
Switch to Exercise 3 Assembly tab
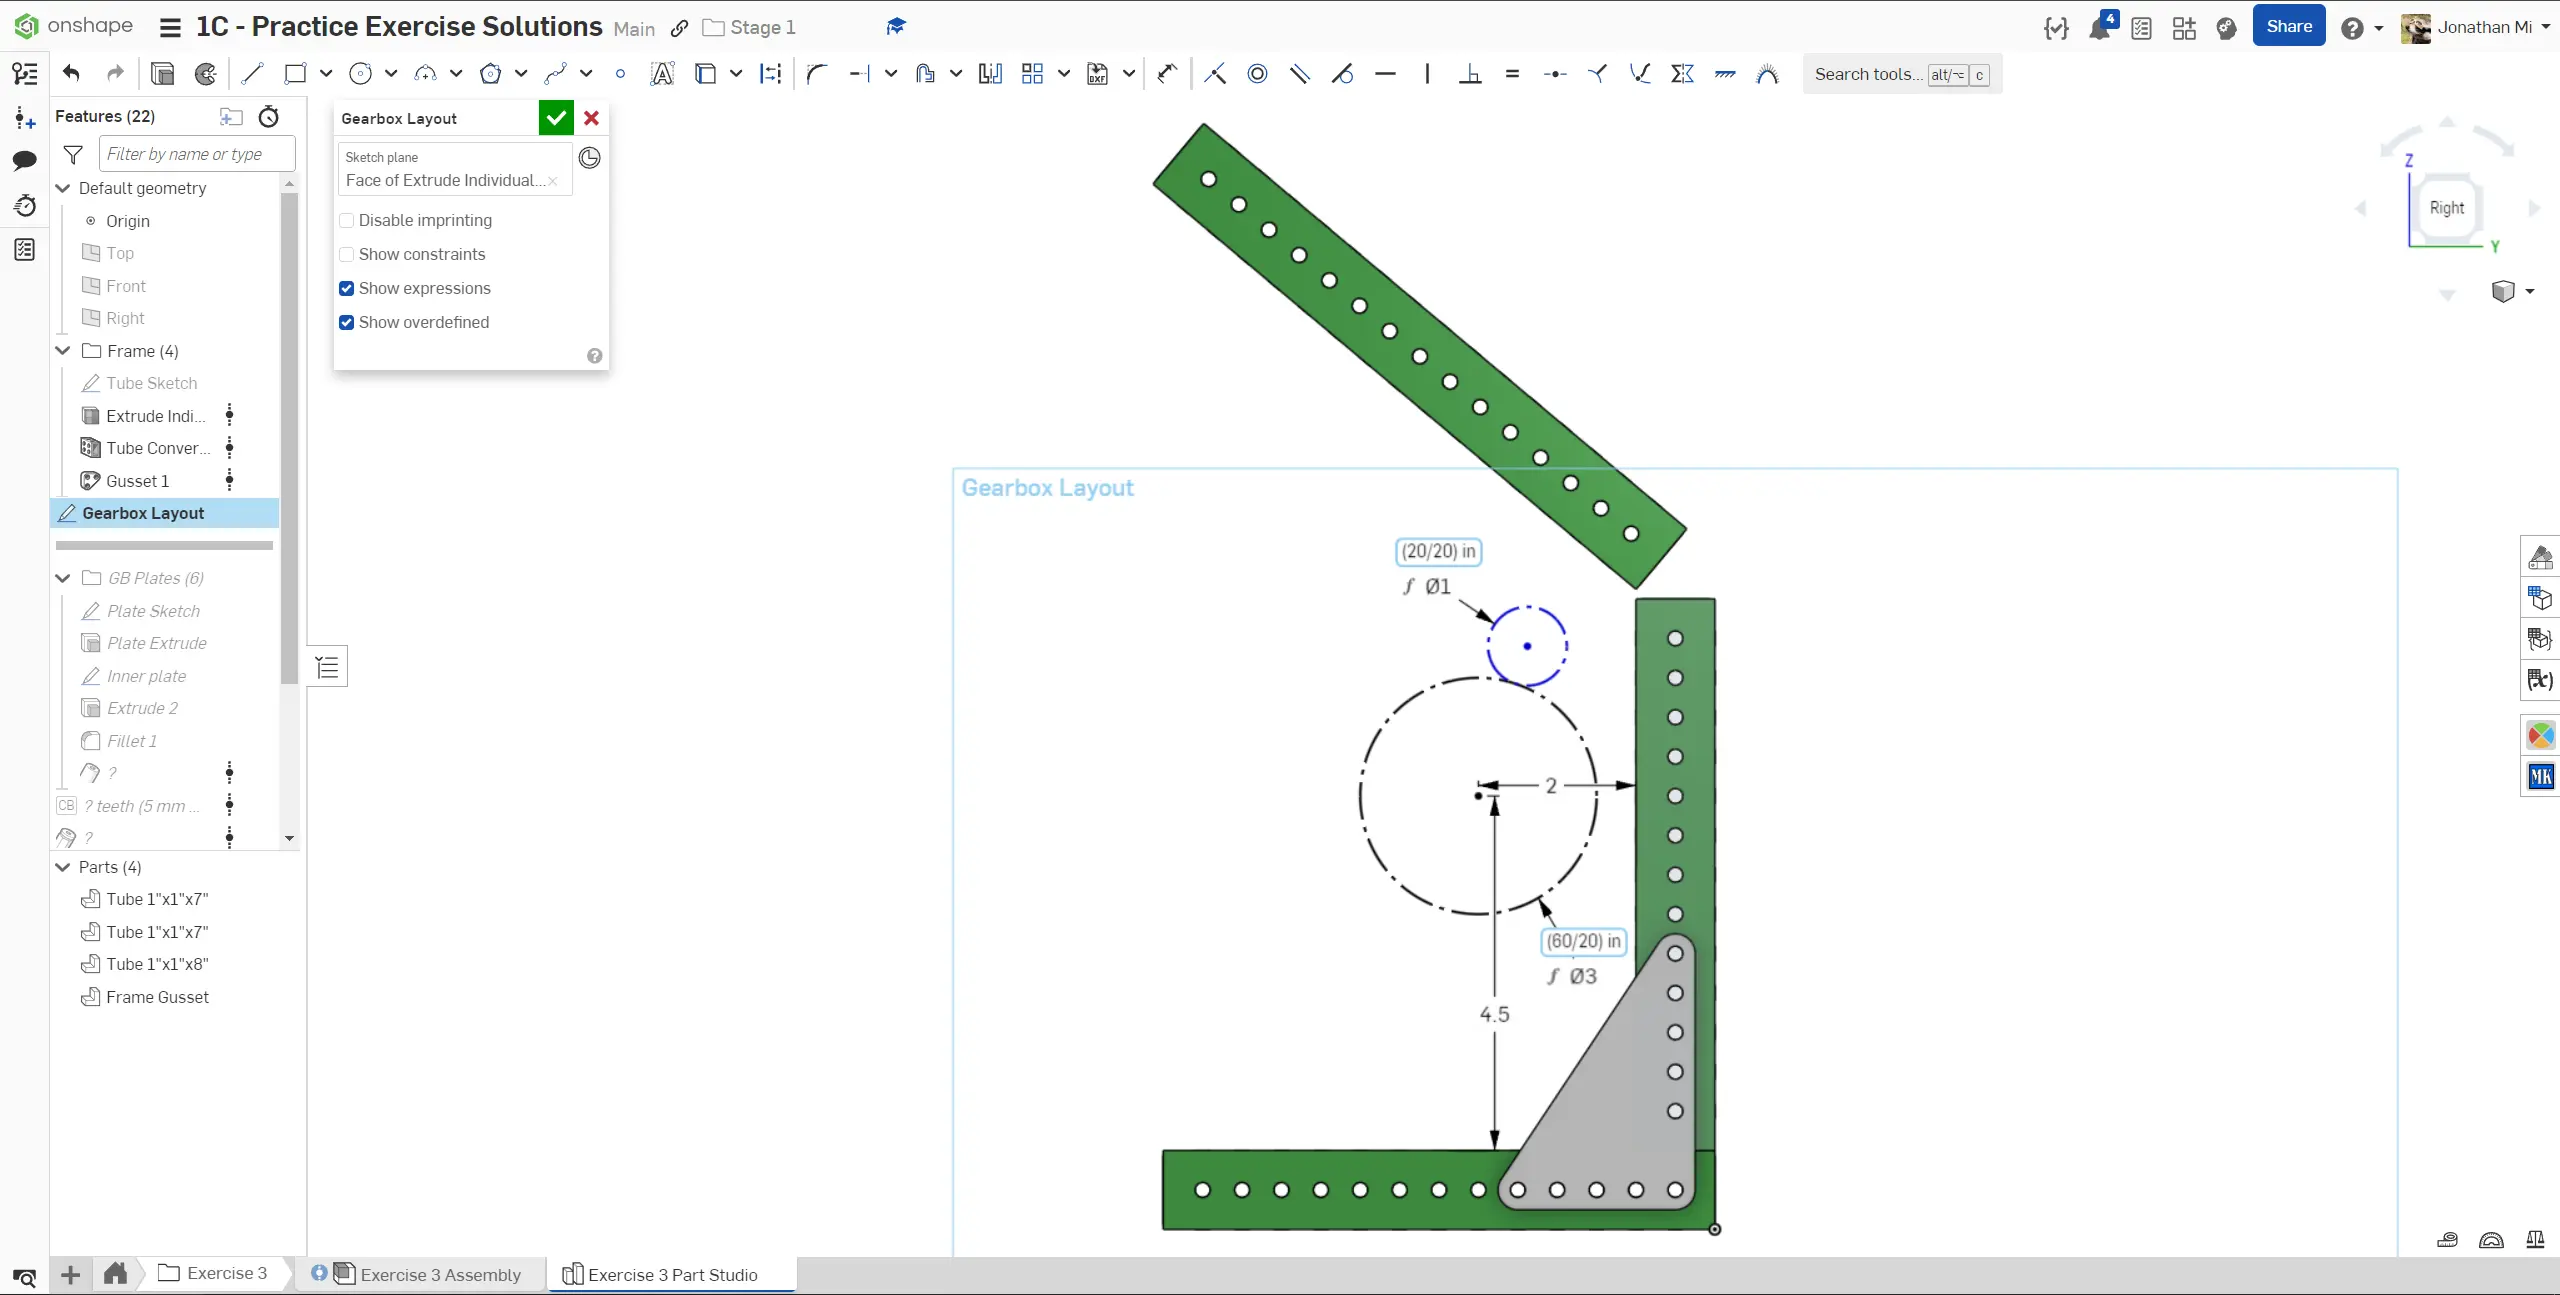pyautogui.click(x=440, y=1274)
